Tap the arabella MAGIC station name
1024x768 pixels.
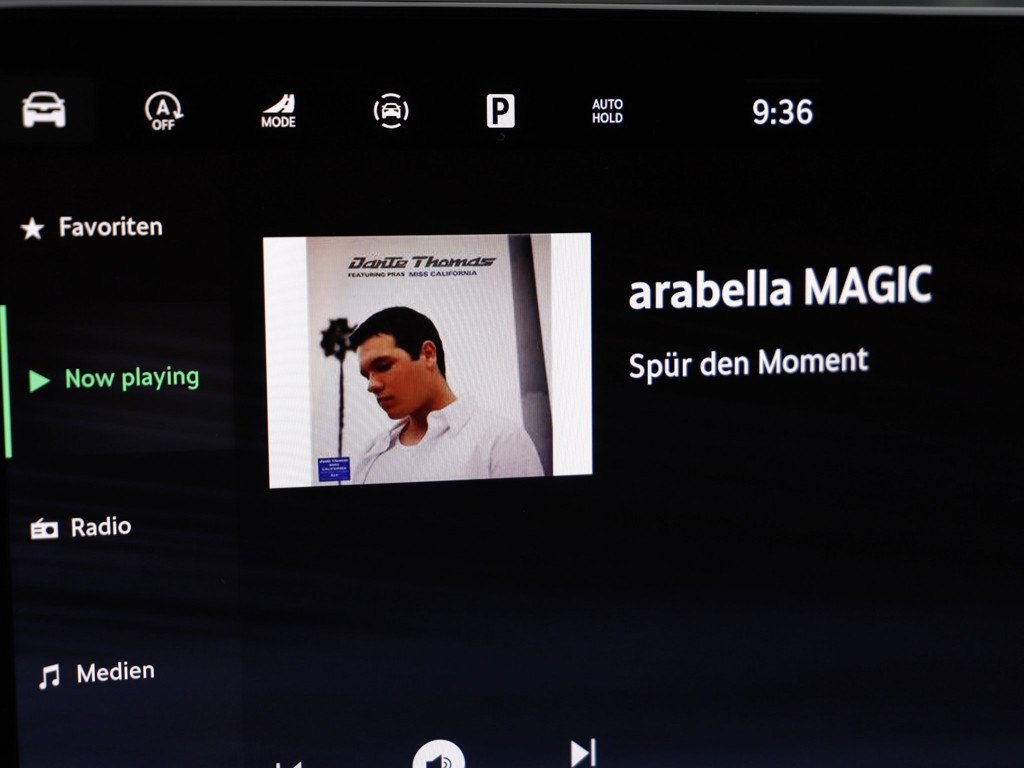coord(779,288)
